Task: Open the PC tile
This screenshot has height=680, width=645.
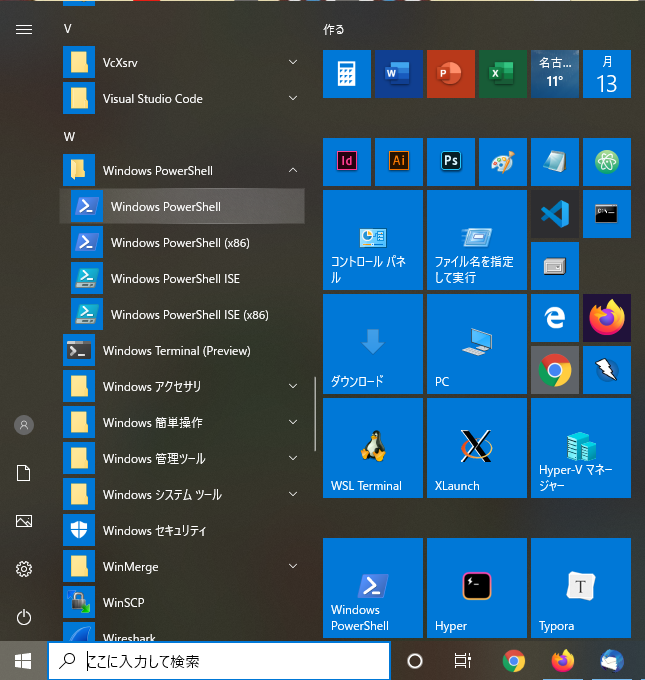Action: click(477, 344)
